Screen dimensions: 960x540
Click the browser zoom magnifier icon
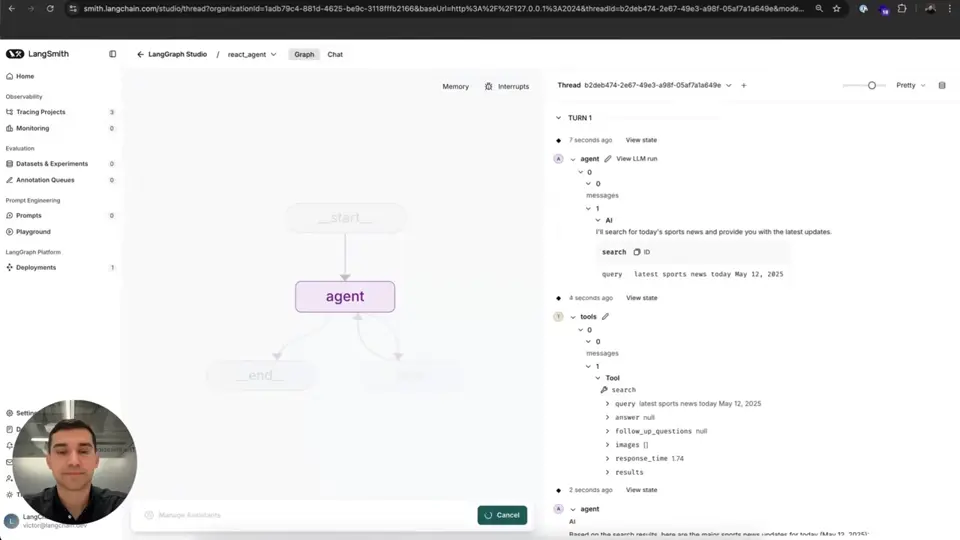tap(819, 9)
